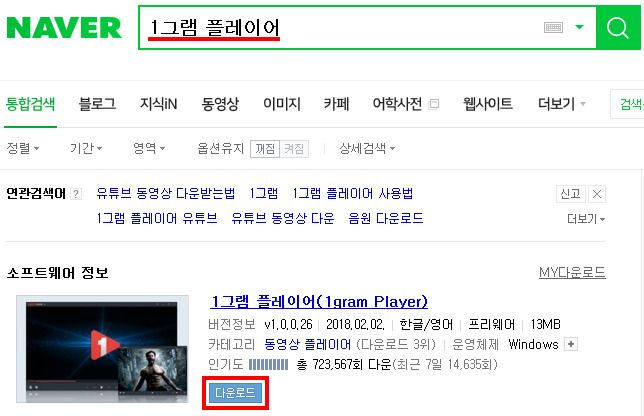This screenshot has width=644, height=416.
Task: Turn option retention to 켜짐
Action: 294,149
